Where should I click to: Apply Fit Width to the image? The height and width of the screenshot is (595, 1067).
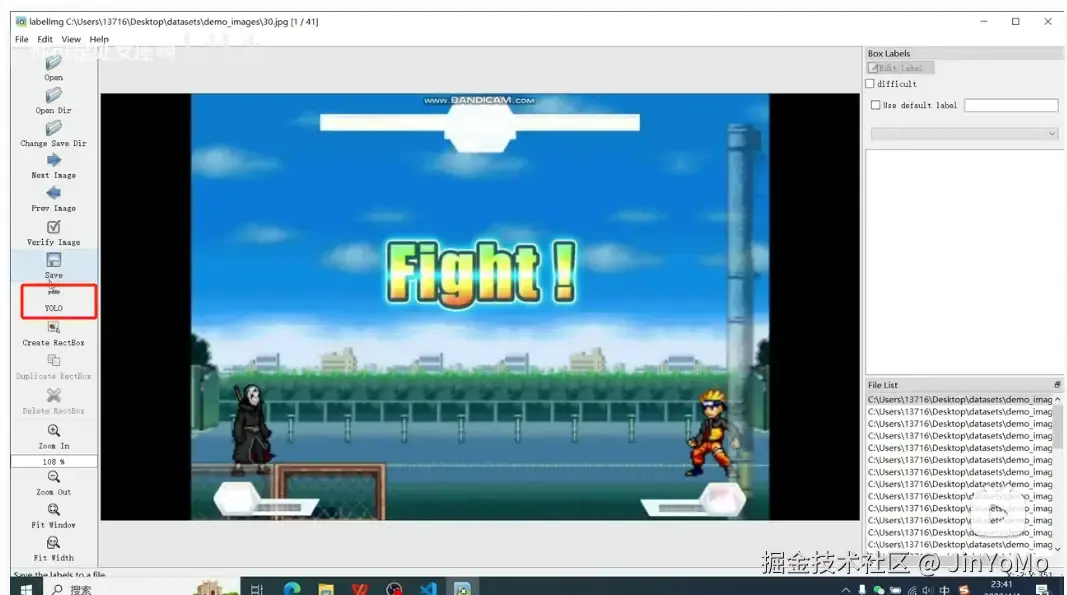click(x=53, y=549)
